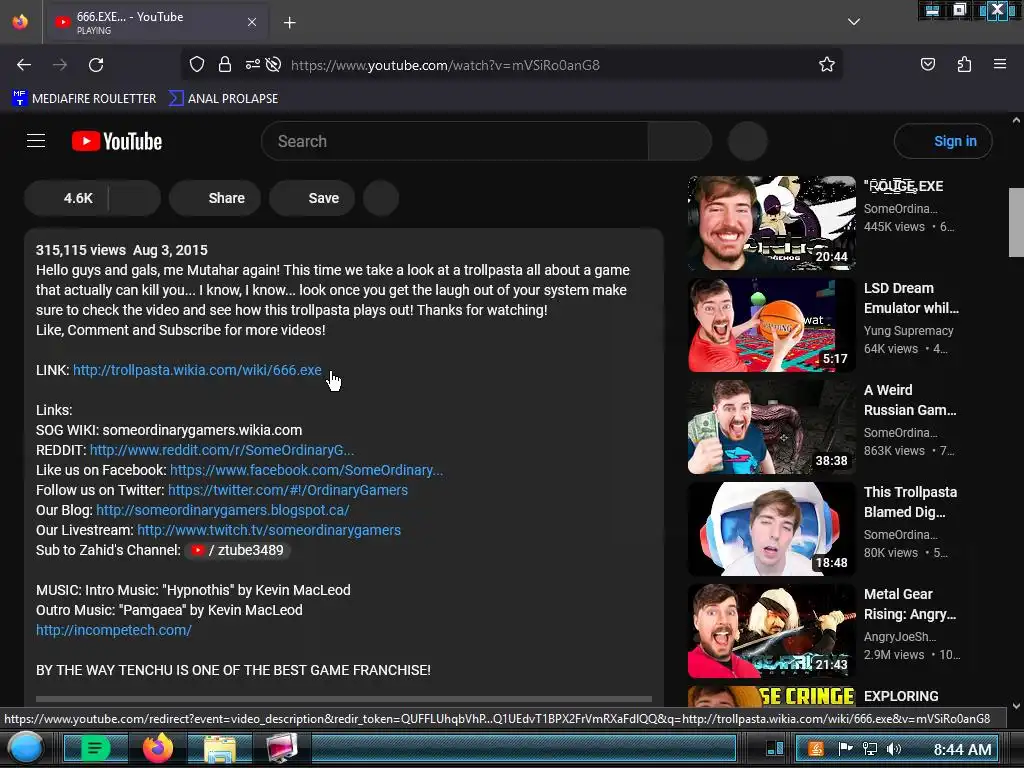Click the Firefox taskbar icon

pos(157,748)
